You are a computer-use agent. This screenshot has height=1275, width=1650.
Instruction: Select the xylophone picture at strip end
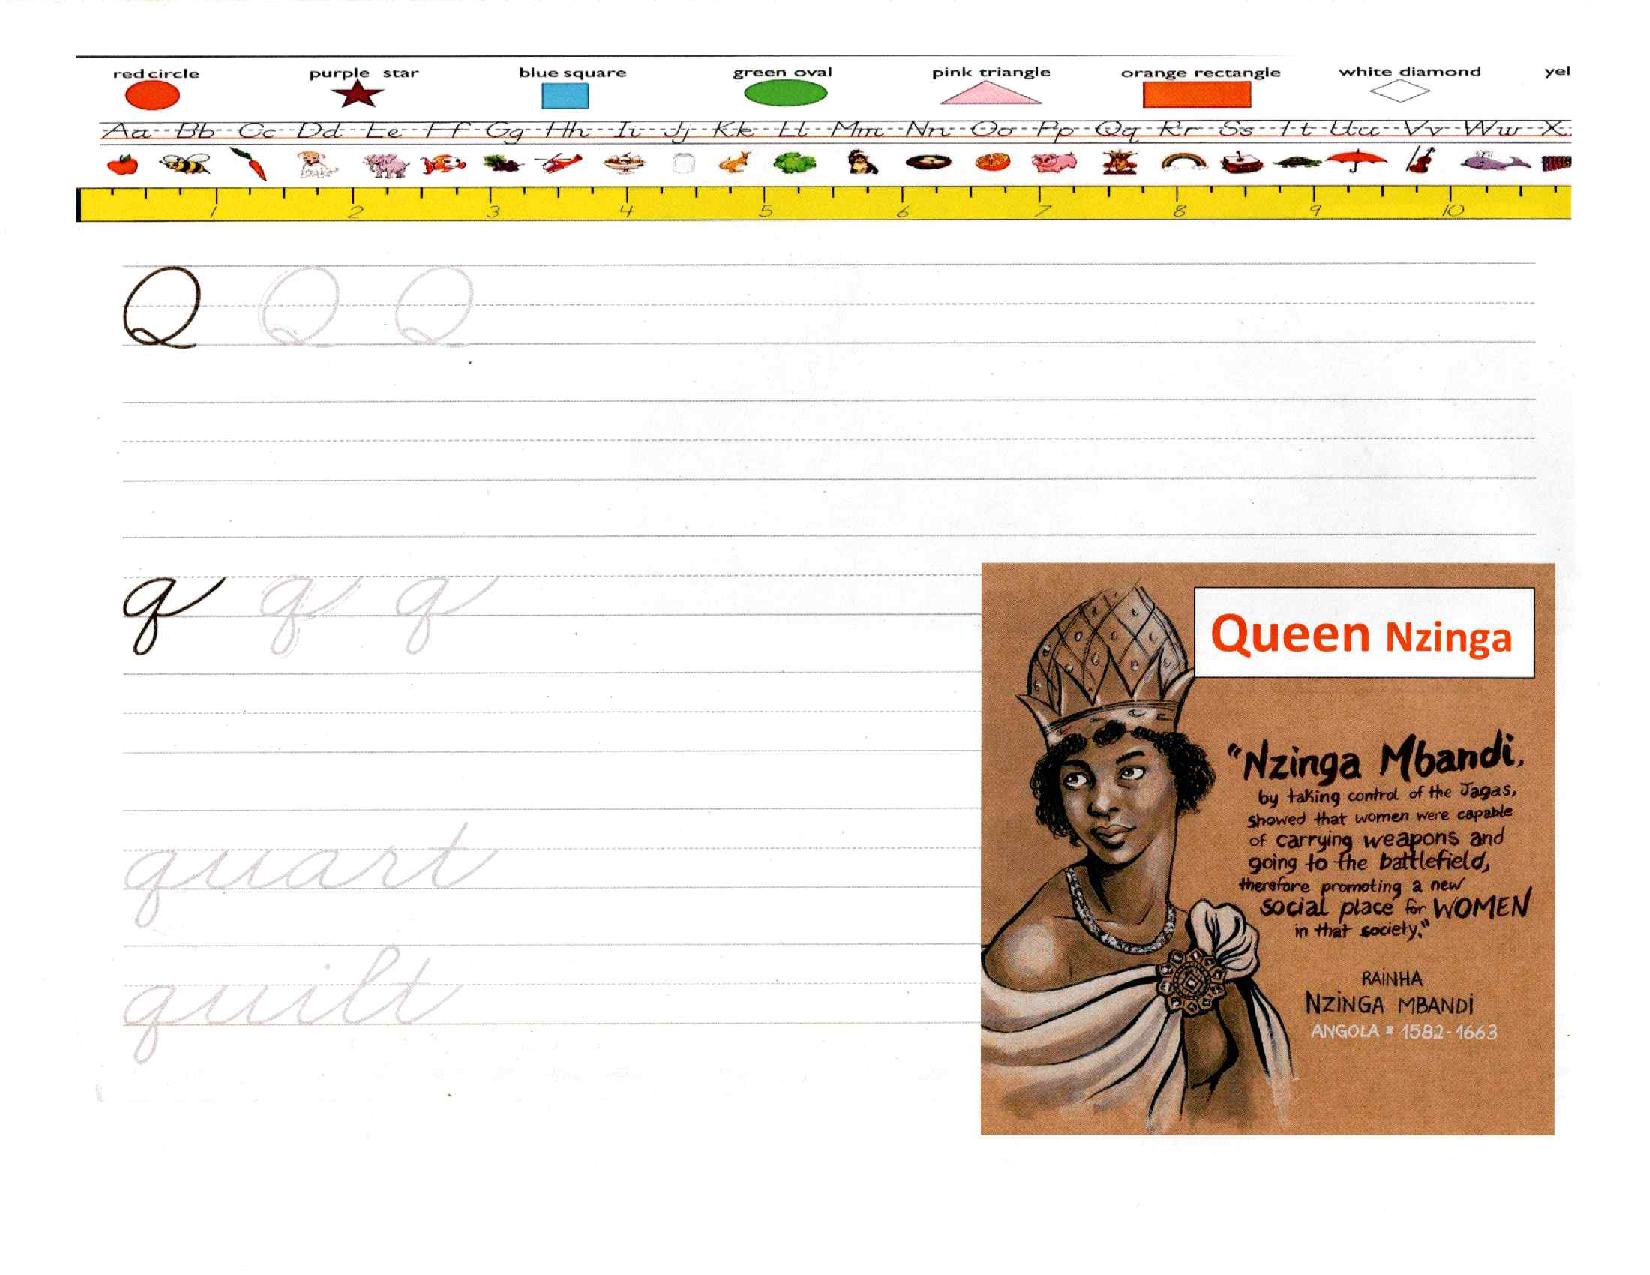tap(1557, 163)
